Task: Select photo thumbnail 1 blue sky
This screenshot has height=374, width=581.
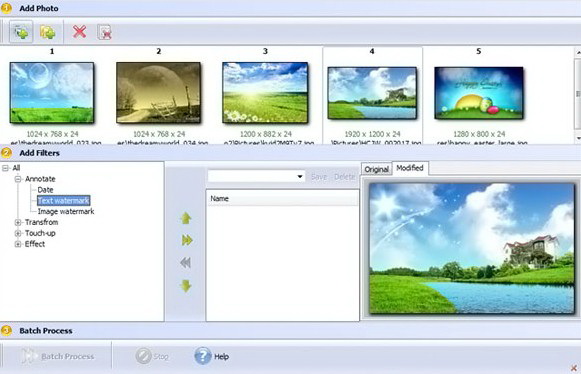Action: click(52, 93)
